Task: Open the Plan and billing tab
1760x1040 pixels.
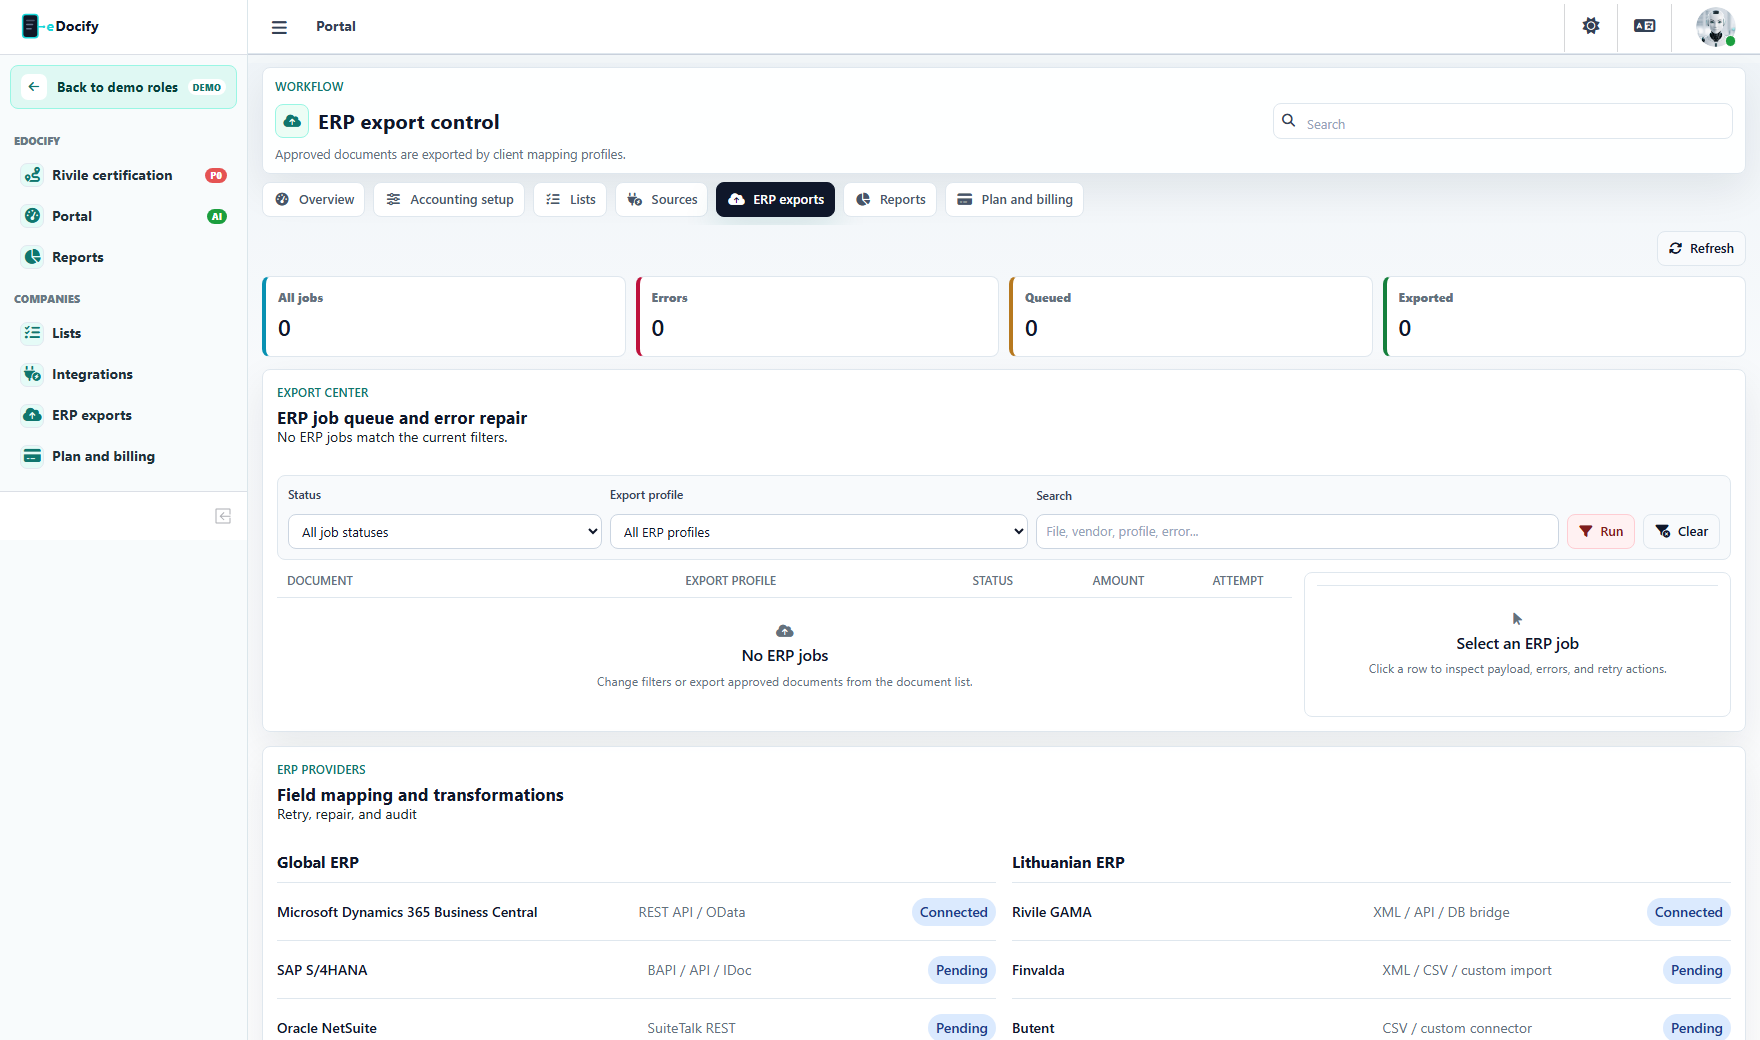Action: tap(1014, 200)
